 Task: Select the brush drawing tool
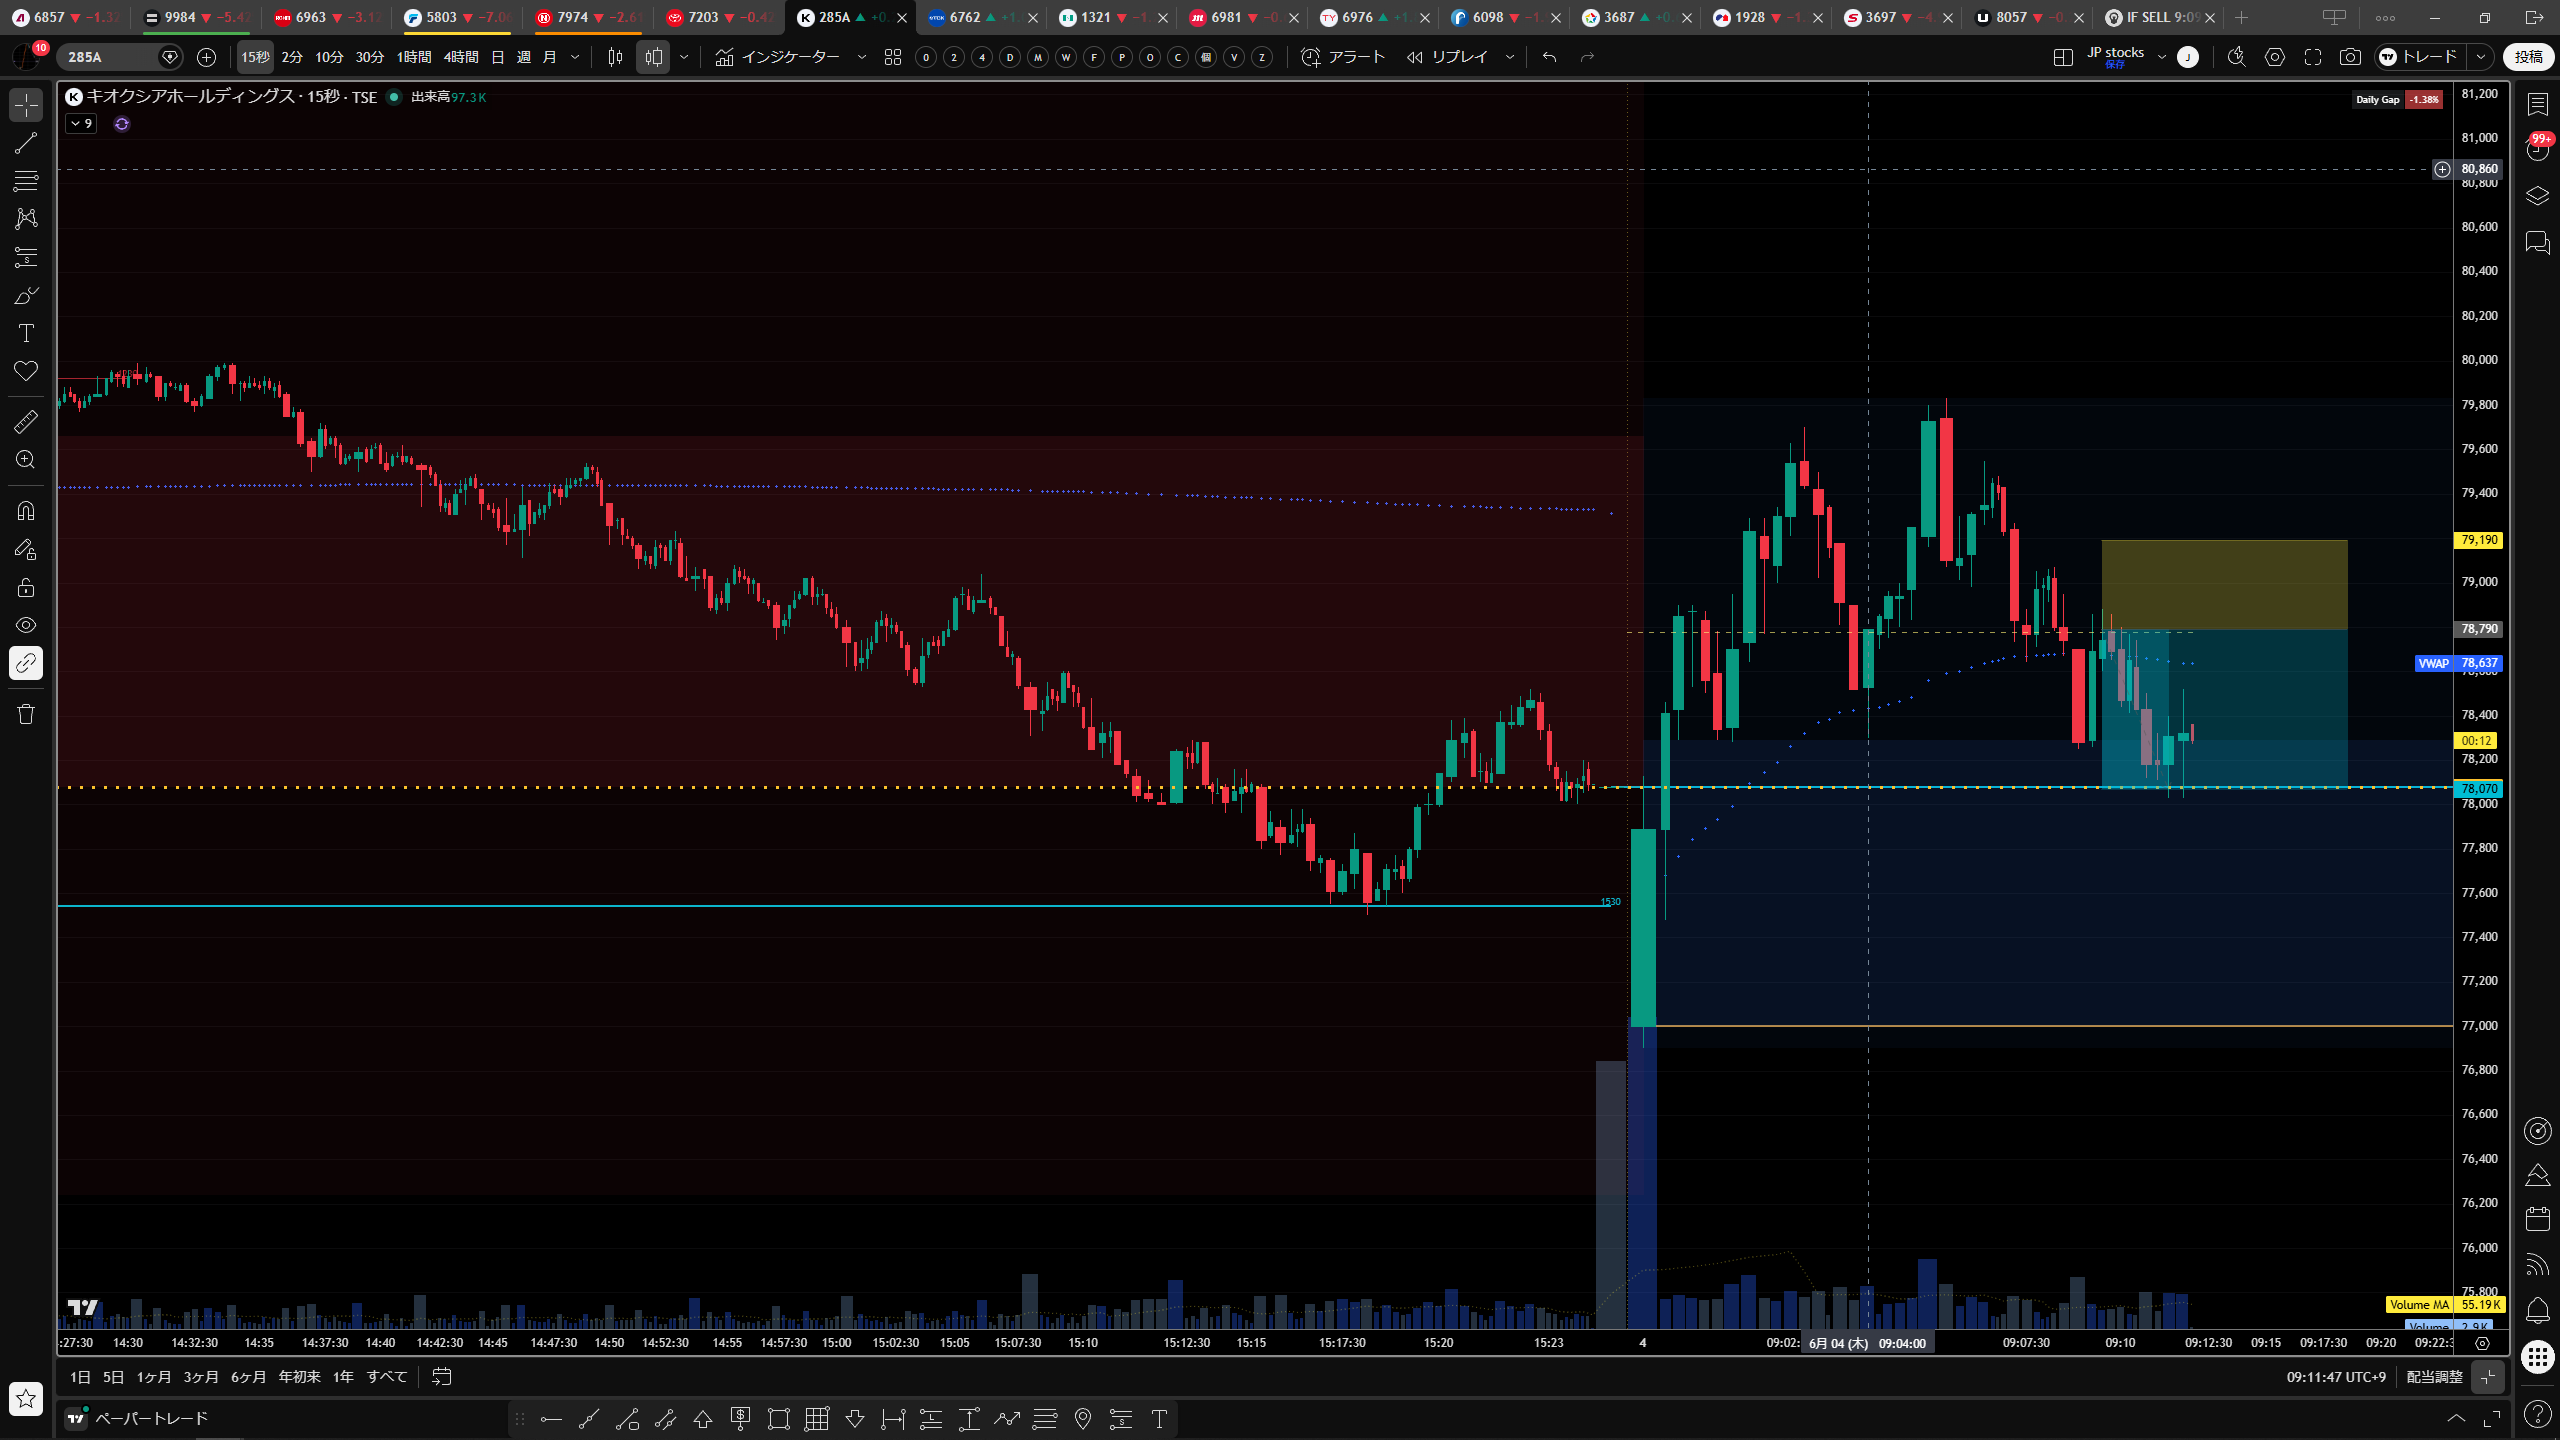pos(26,295)
